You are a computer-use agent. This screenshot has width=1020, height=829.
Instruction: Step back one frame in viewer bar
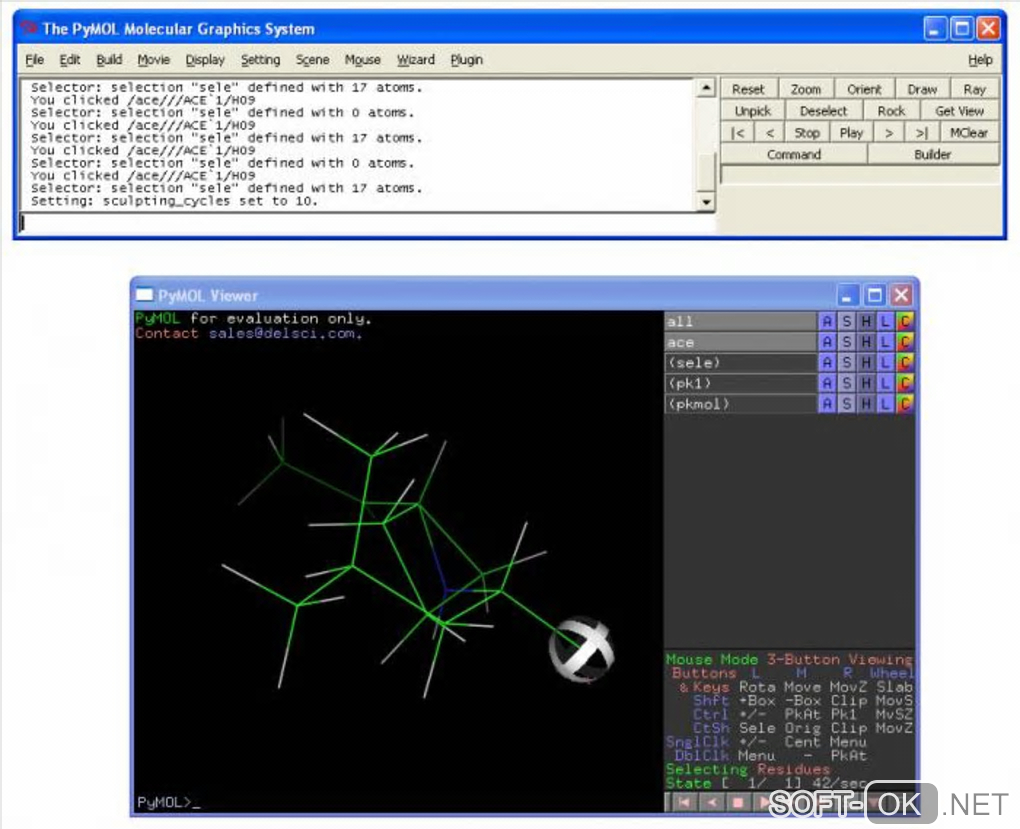click(712, 802)
